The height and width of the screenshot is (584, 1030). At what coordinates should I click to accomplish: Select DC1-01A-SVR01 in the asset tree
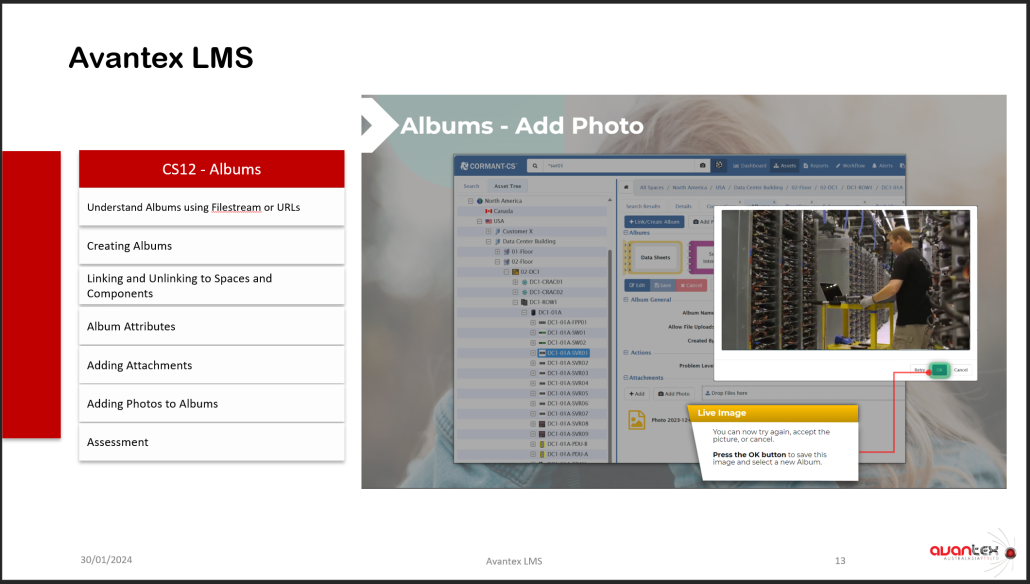(x=567, y=353)
